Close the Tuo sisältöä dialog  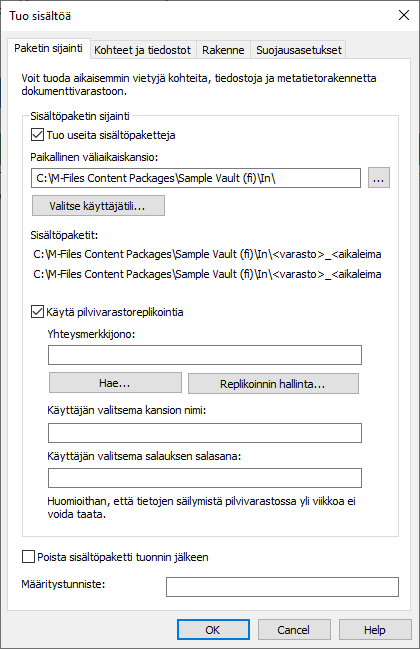[403, 15]
